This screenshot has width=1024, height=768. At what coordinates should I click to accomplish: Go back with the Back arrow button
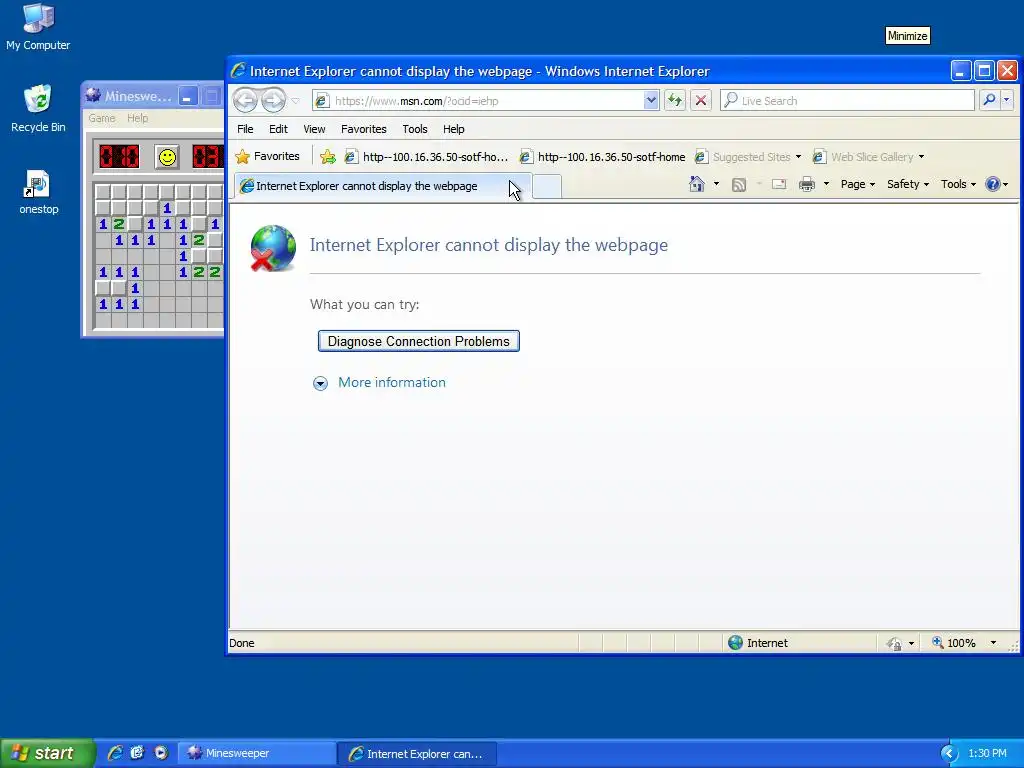246,101
